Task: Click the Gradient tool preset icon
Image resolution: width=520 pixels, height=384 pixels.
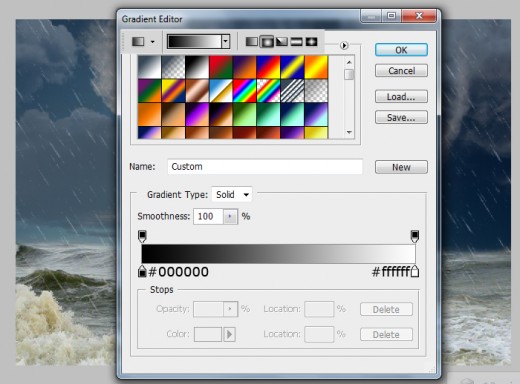Action: (x=138, y=42)
